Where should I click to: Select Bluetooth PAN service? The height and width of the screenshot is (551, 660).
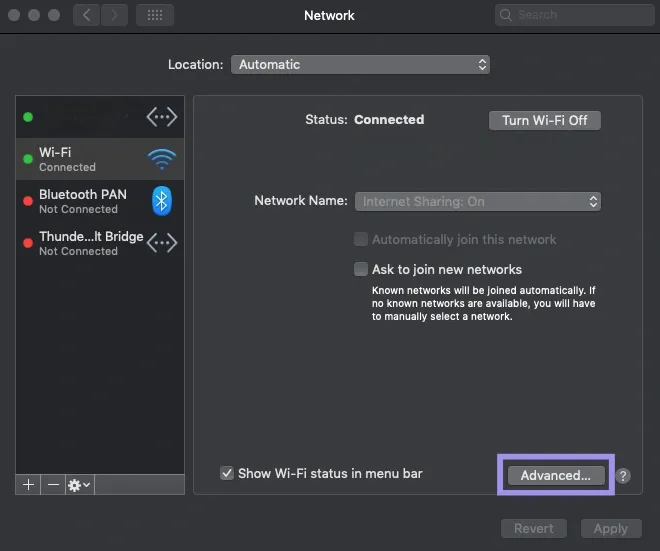pyautogui.click(x=100, y=201)
